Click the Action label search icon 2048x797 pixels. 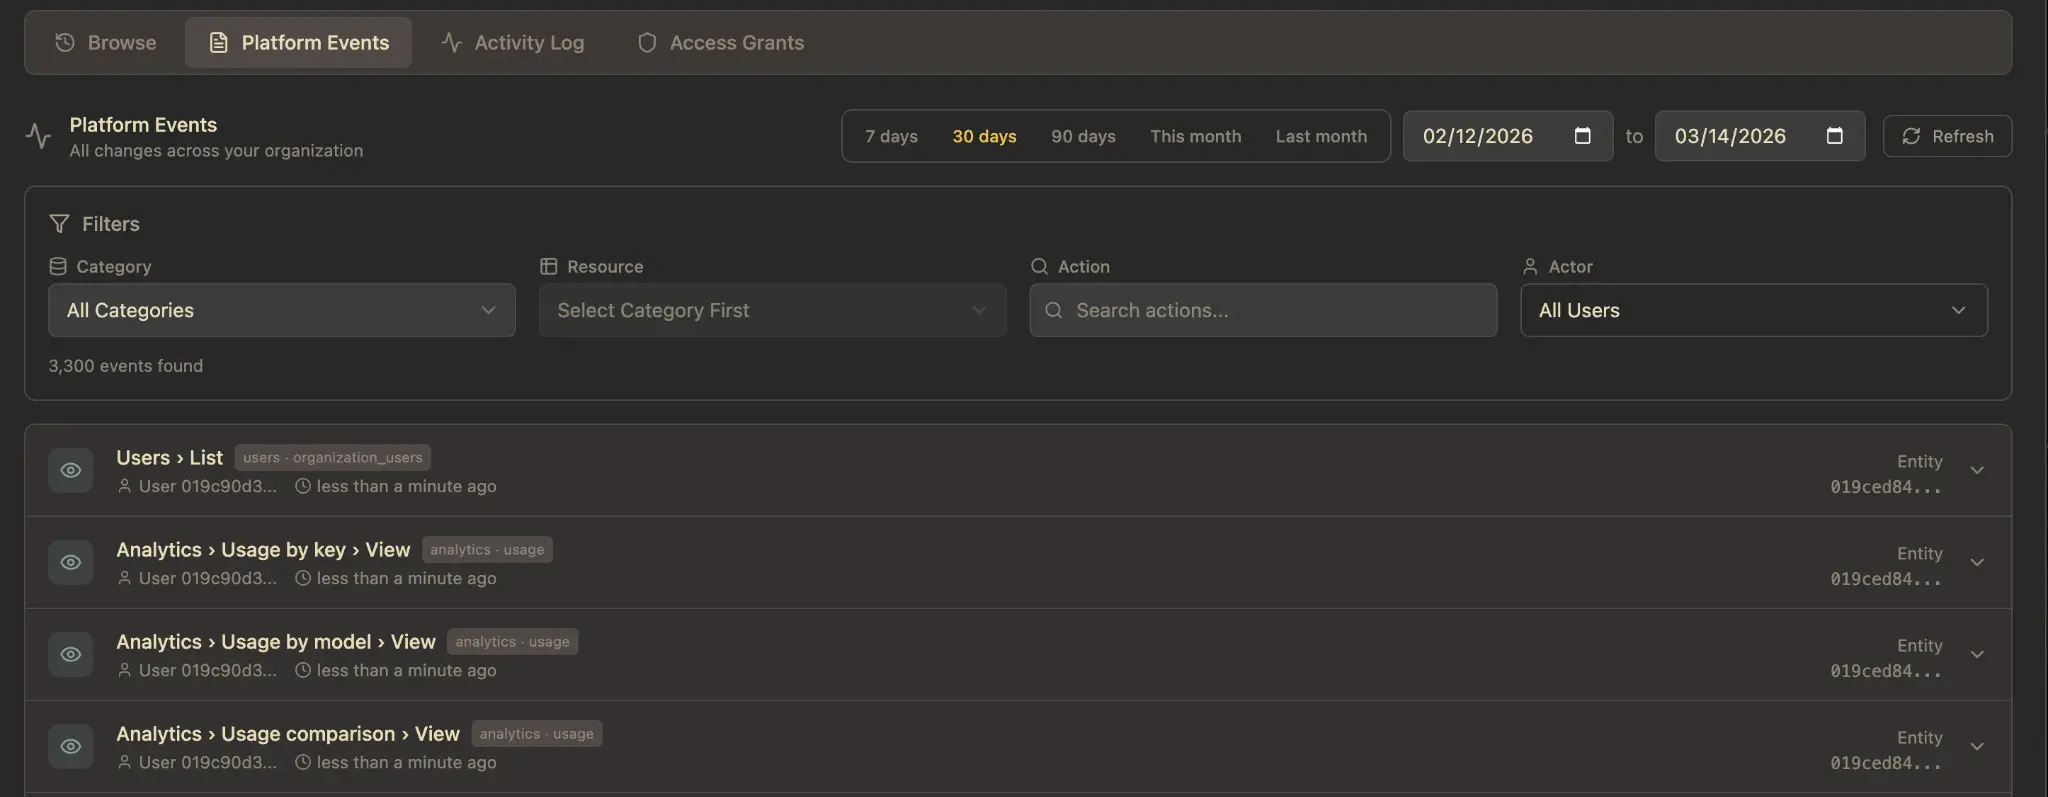point(1039,266)
